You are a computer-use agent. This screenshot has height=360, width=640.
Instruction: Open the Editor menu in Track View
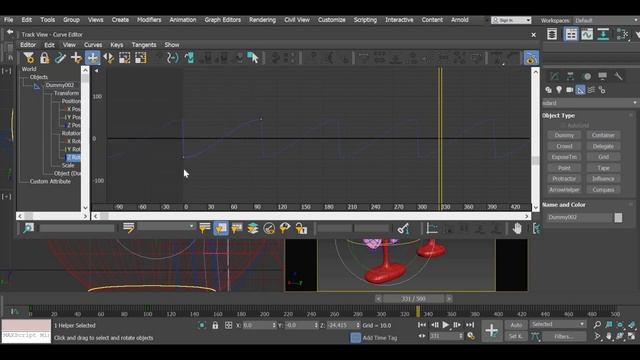click(28, 44)
